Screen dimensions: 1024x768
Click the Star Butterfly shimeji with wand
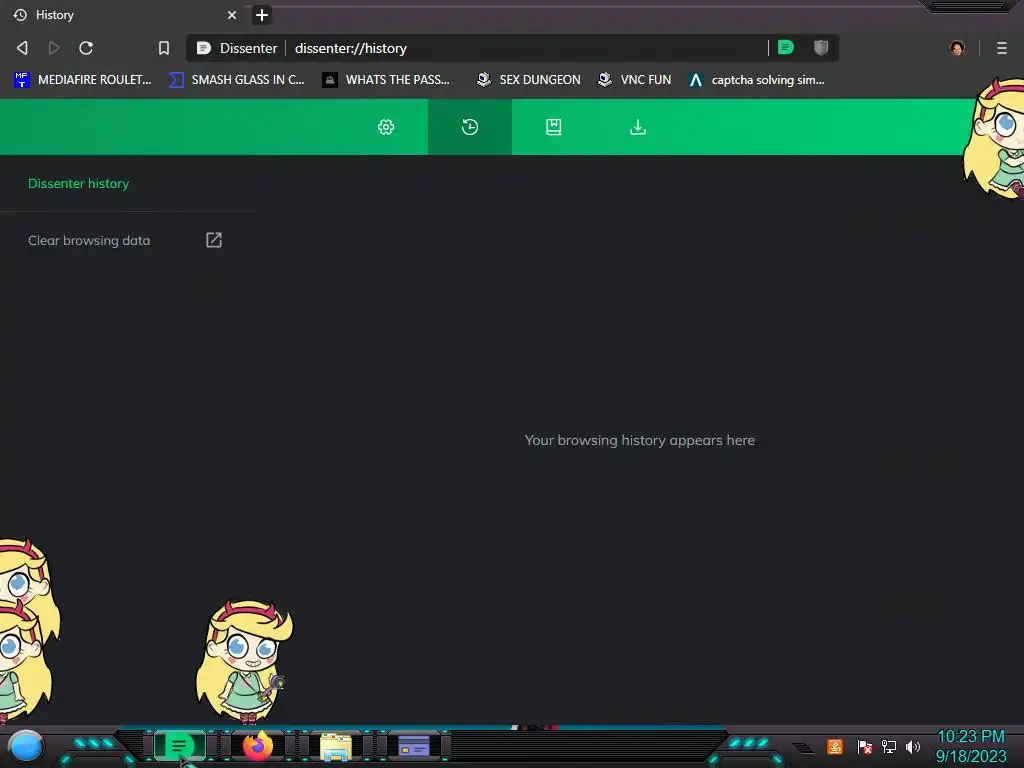click(x=245, y=662)
